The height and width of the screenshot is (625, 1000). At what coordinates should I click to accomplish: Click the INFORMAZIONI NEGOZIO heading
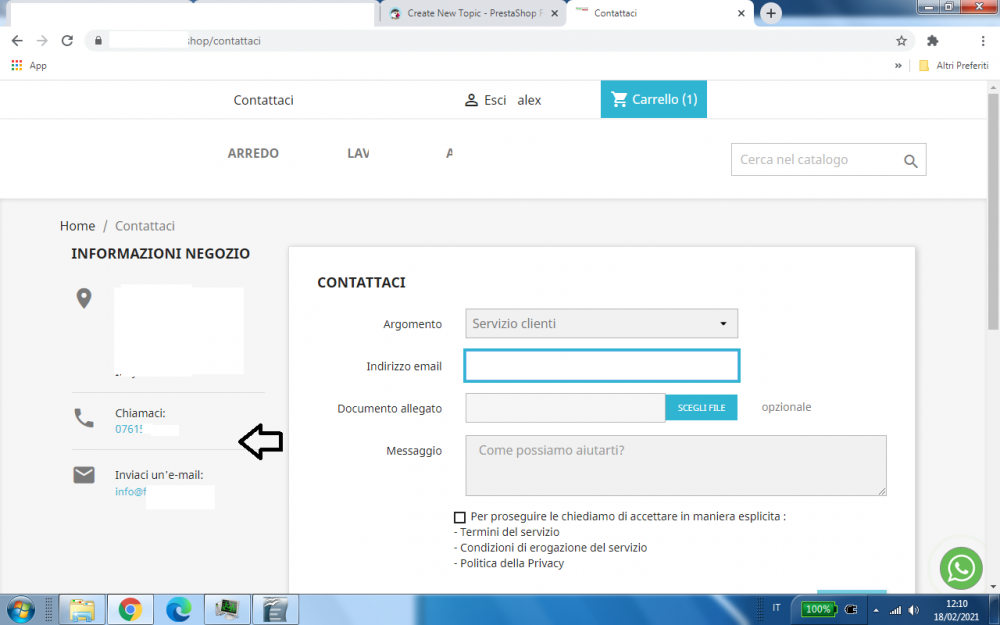161,254
